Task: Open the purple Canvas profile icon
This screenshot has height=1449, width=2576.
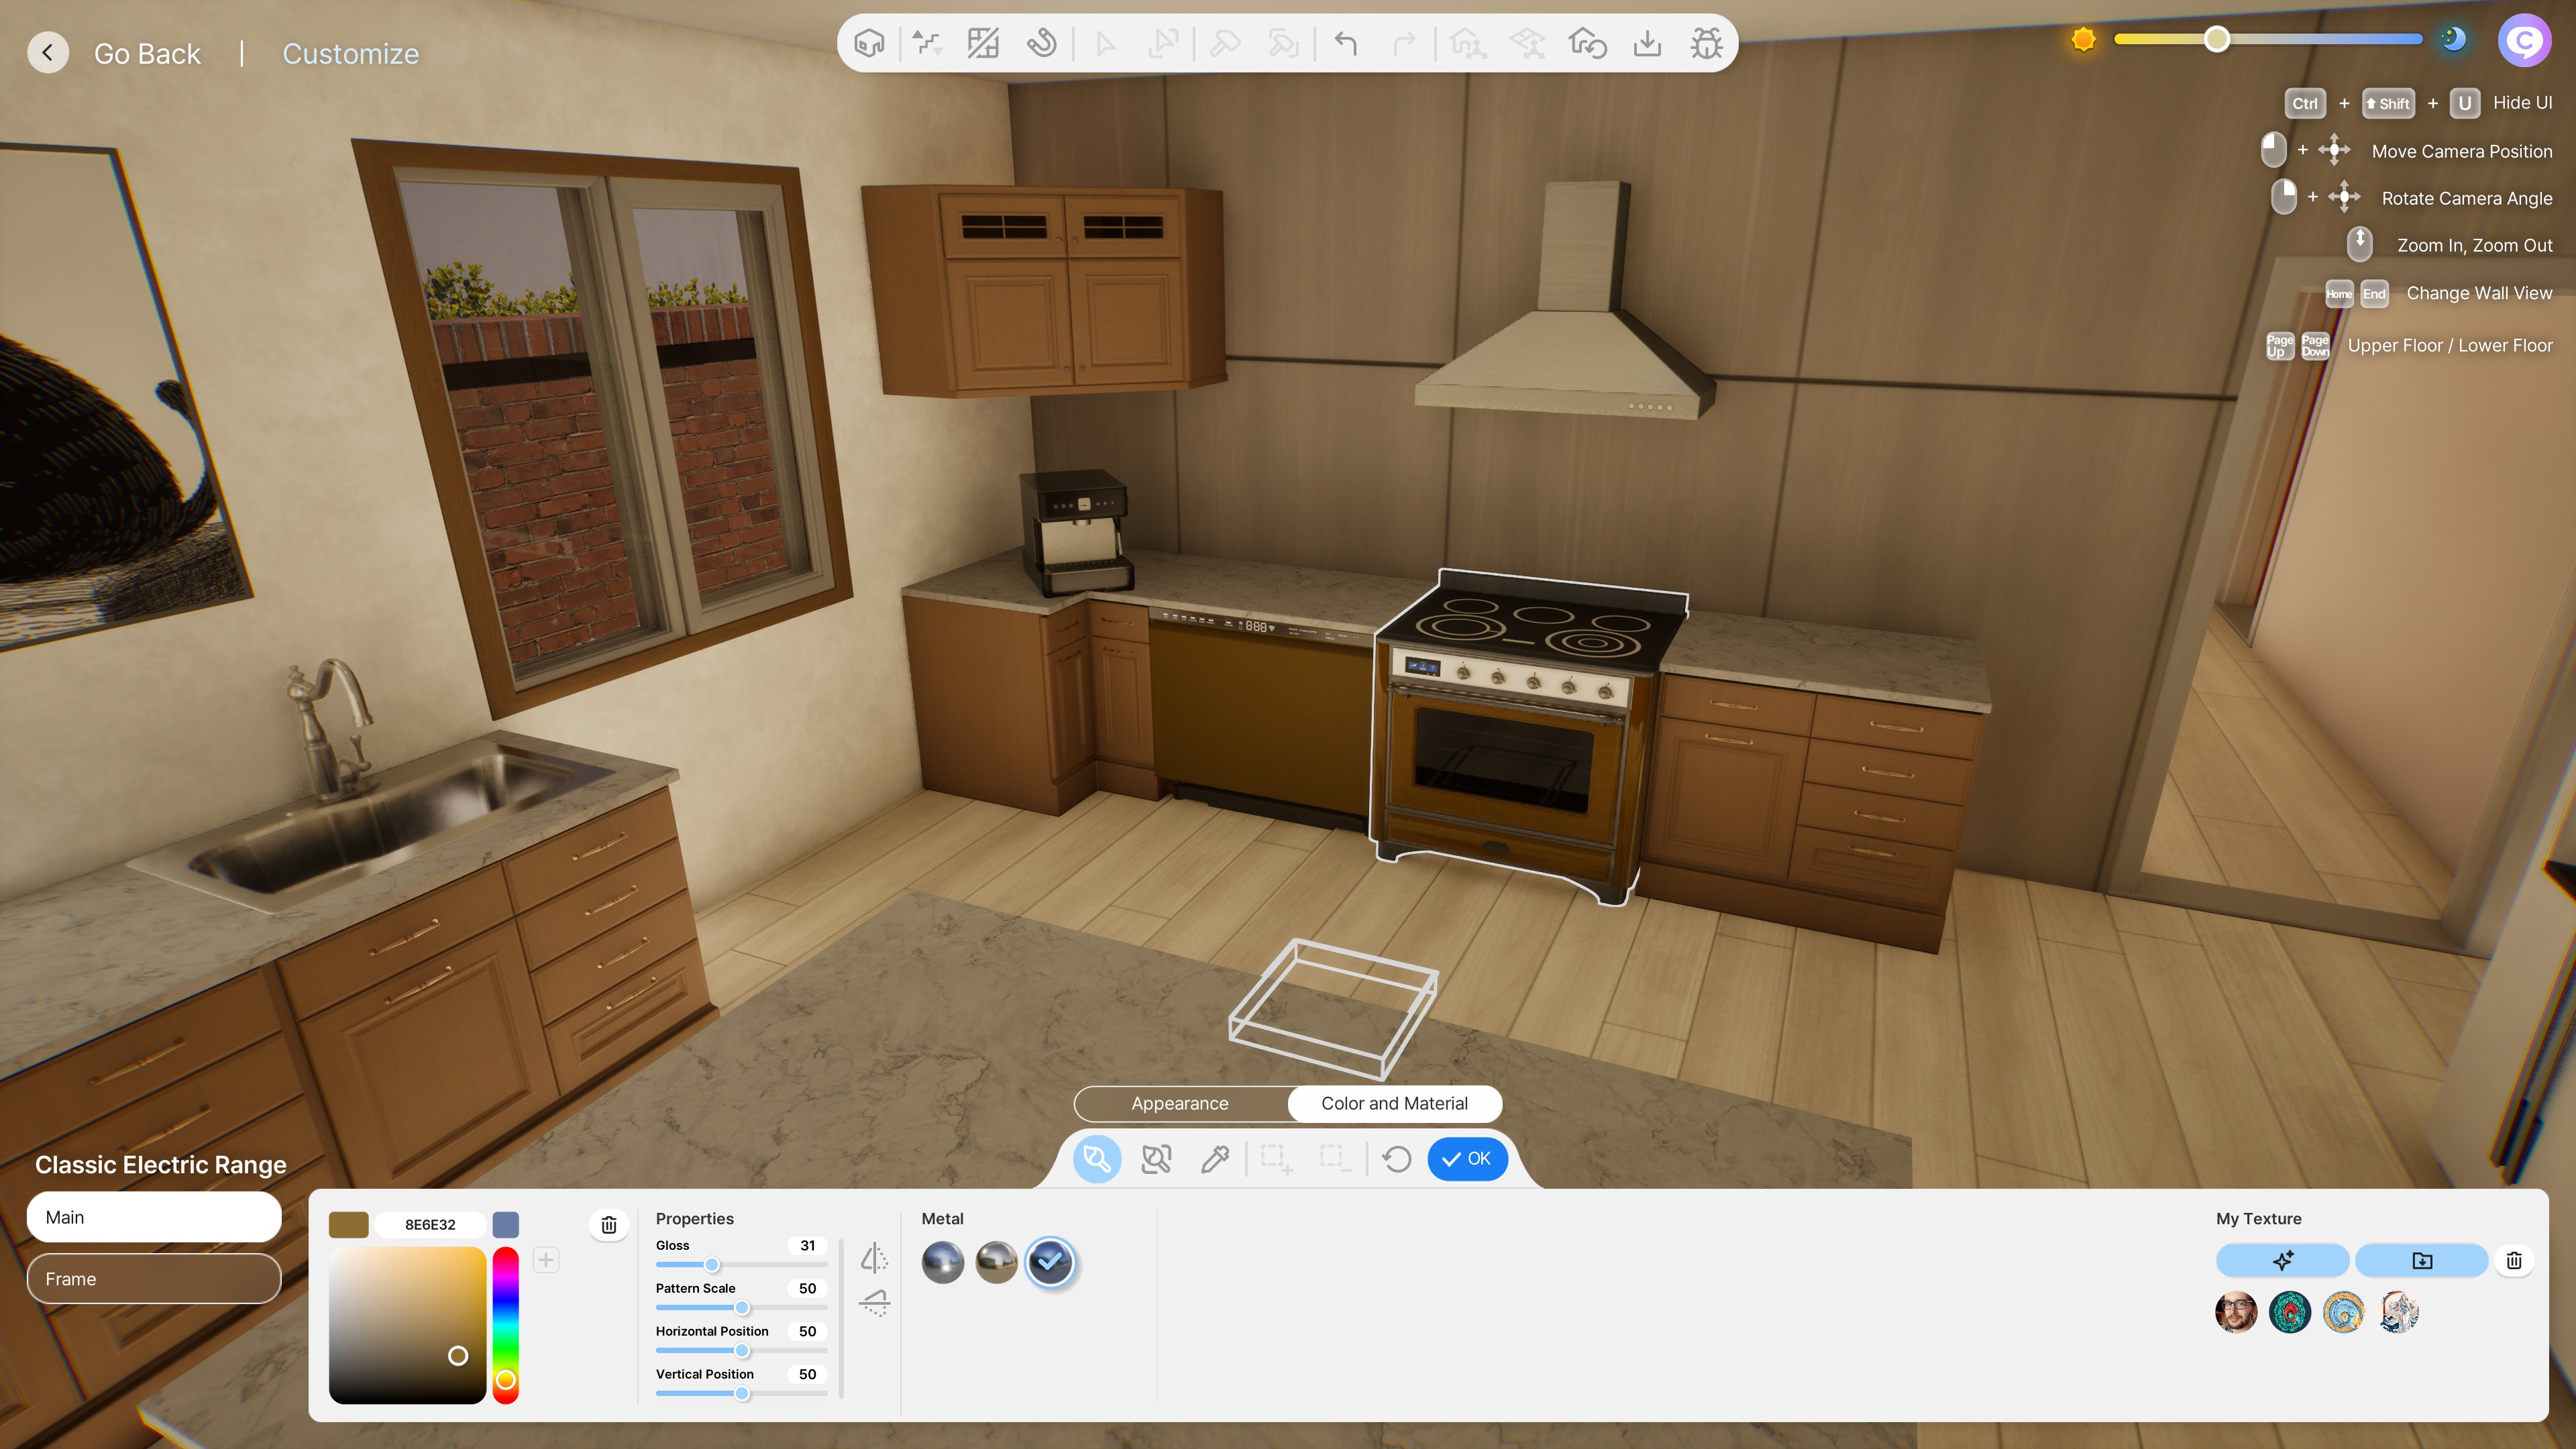Action: pos(2524,41)
